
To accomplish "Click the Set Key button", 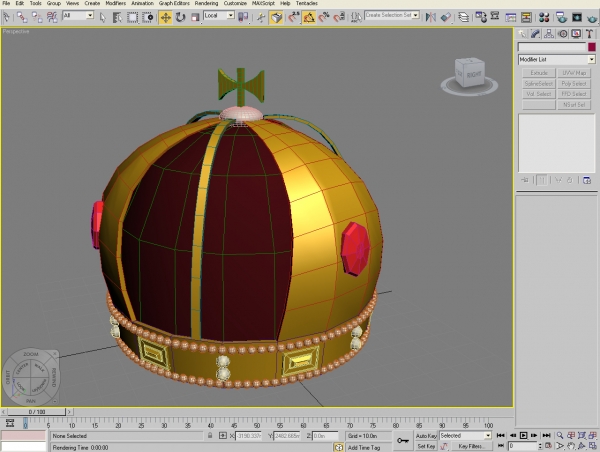I will pos(426,446).
